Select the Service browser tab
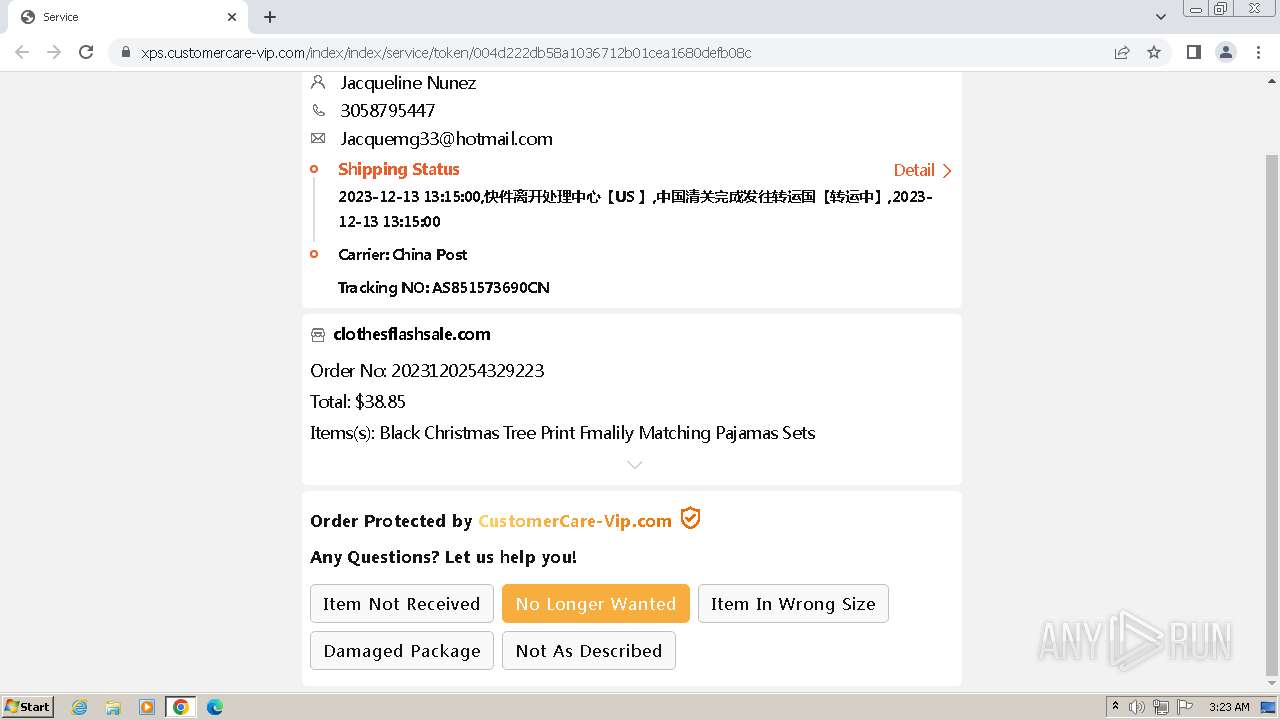The image size is (1280, 720). click(128, 17)
